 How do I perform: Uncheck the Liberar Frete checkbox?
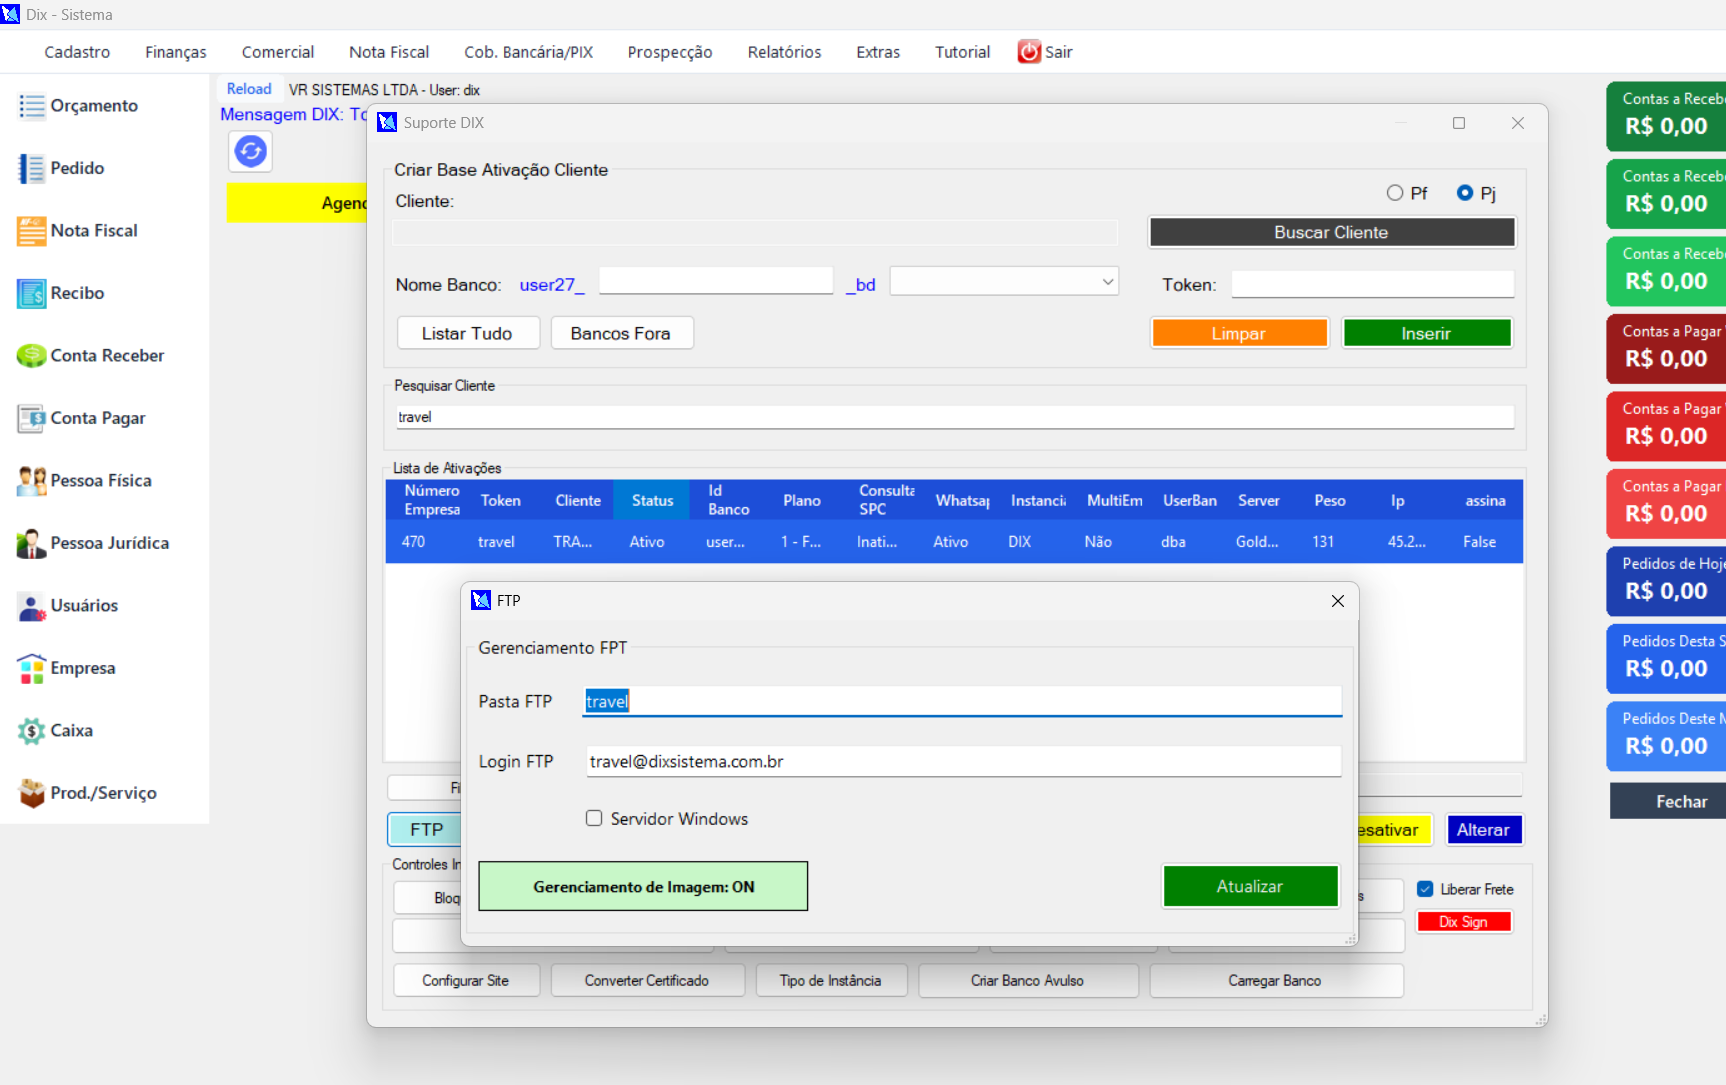tap(1425, 889)
